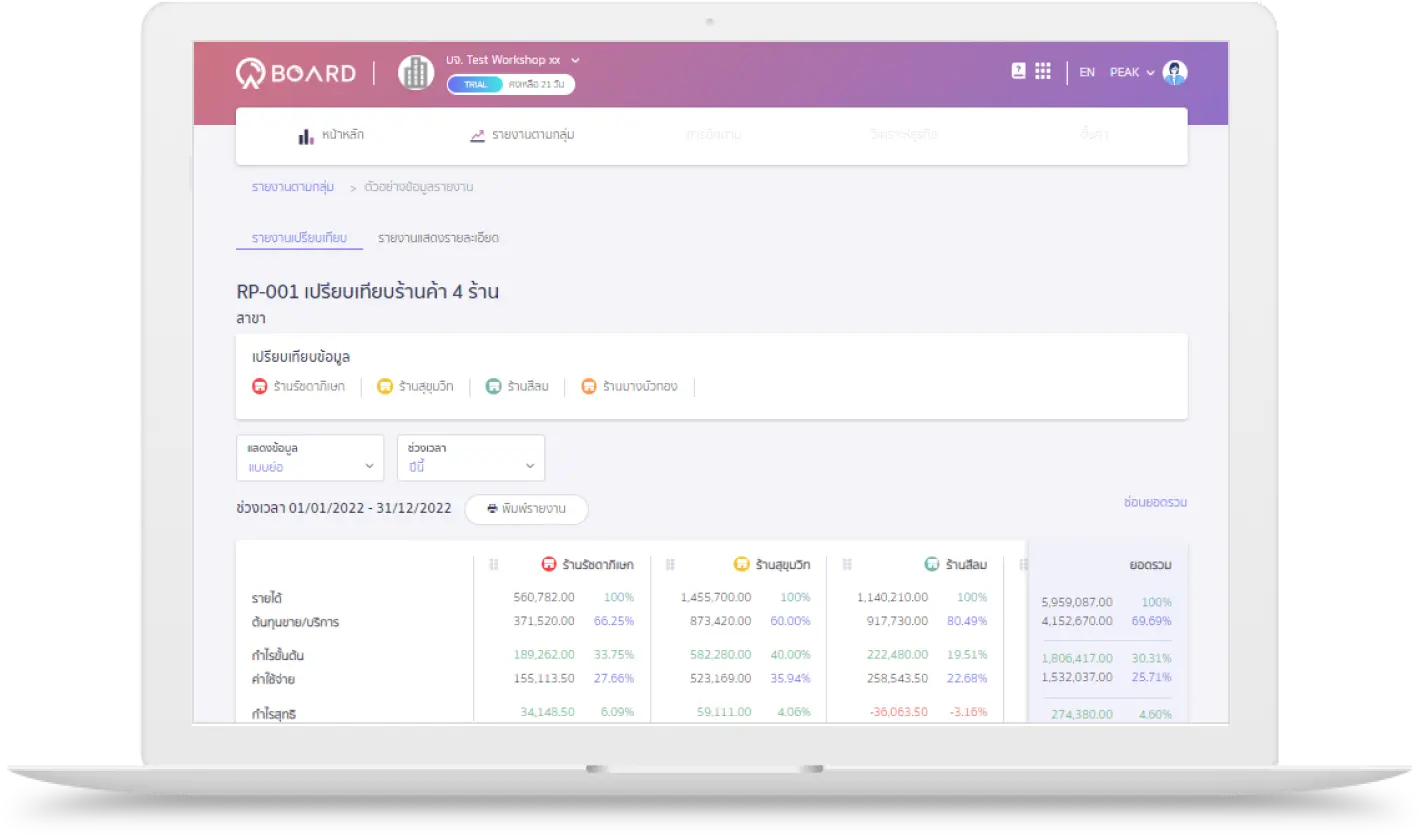Click the 1,140,210.00 revenue value
The height and width of the screenshot is (836, 1420).
point(892,597)
